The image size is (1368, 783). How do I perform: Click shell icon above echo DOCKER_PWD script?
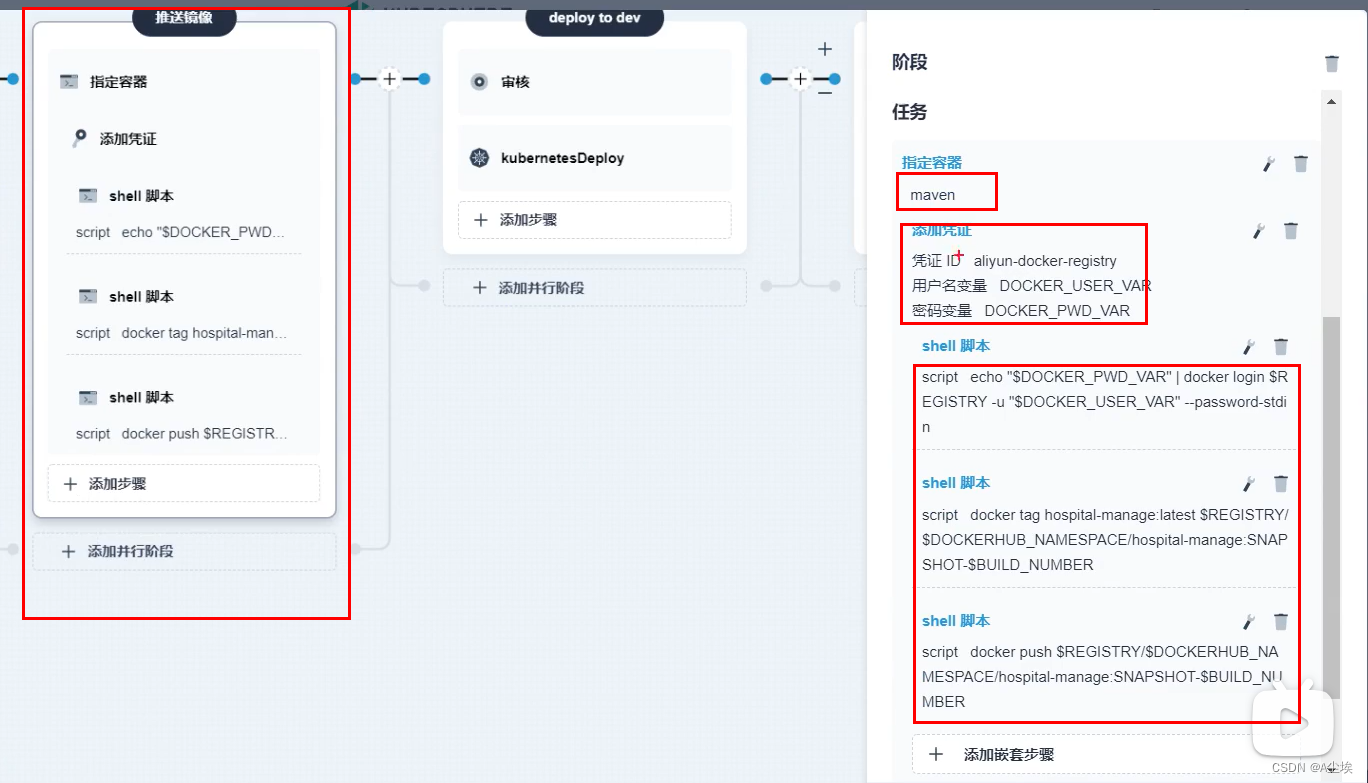point(88,196)
